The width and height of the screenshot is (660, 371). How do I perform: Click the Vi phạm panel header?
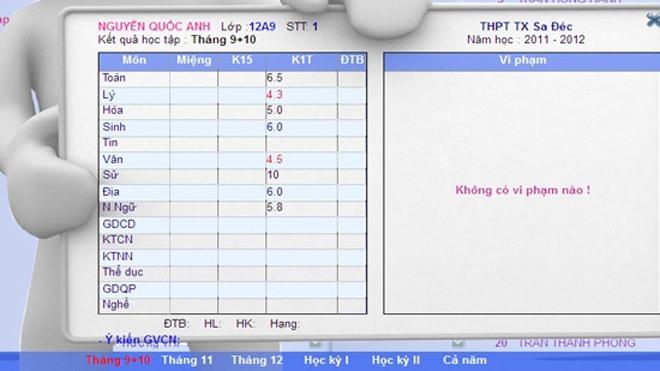[522, 61]
